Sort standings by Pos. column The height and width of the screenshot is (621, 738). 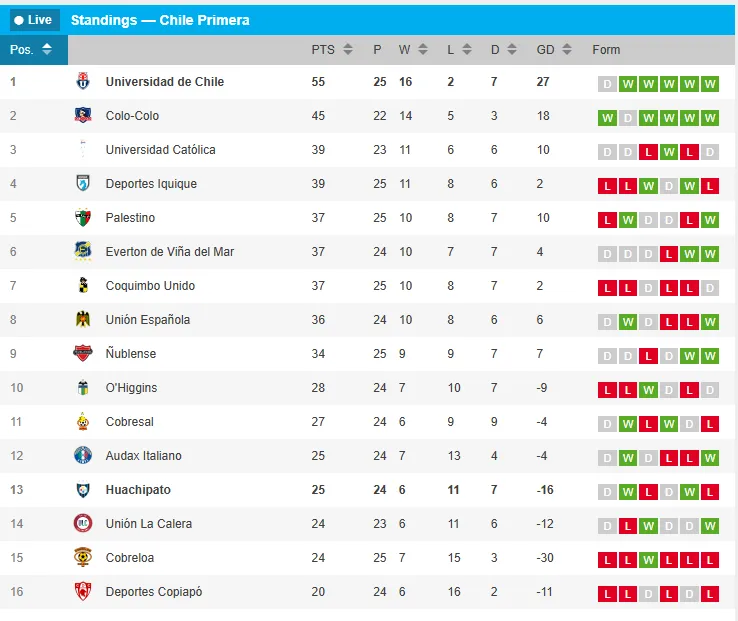tap(32, 50)
